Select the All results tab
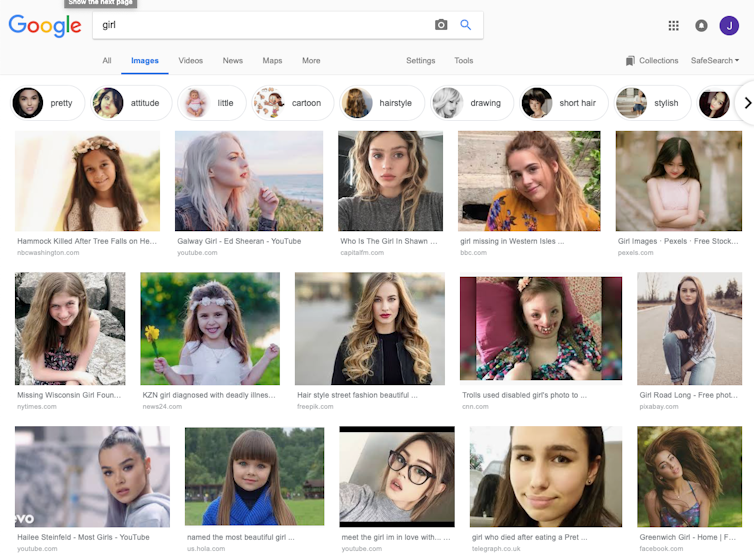754x559 pixels. (107, 61)
